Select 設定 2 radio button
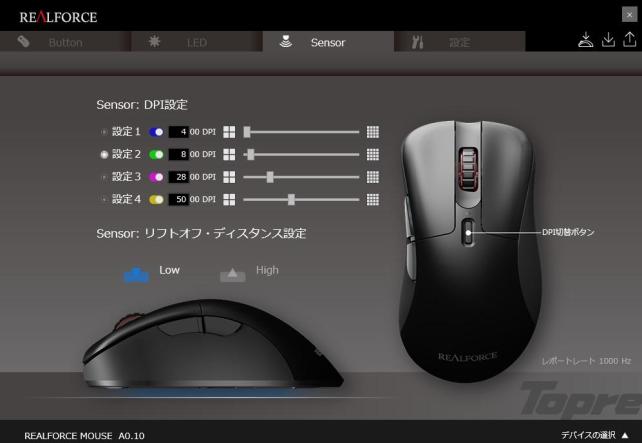Screen dimensions: 642x443 (104, 154)
